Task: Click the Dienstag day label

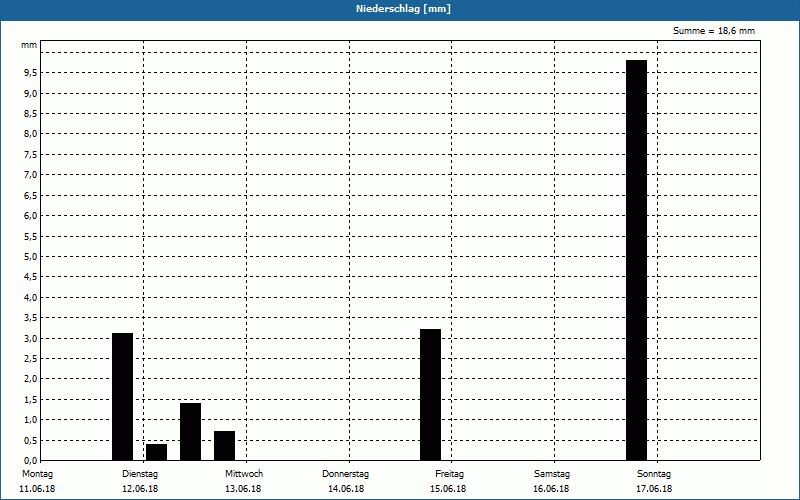Action: pyautogui.click(x=140, y=474)
